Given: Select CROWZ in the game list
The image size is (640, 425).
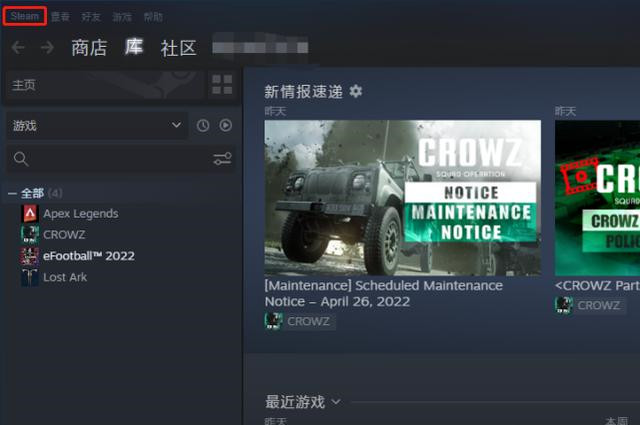Looking at the screenshot, I should pos(64,235).
